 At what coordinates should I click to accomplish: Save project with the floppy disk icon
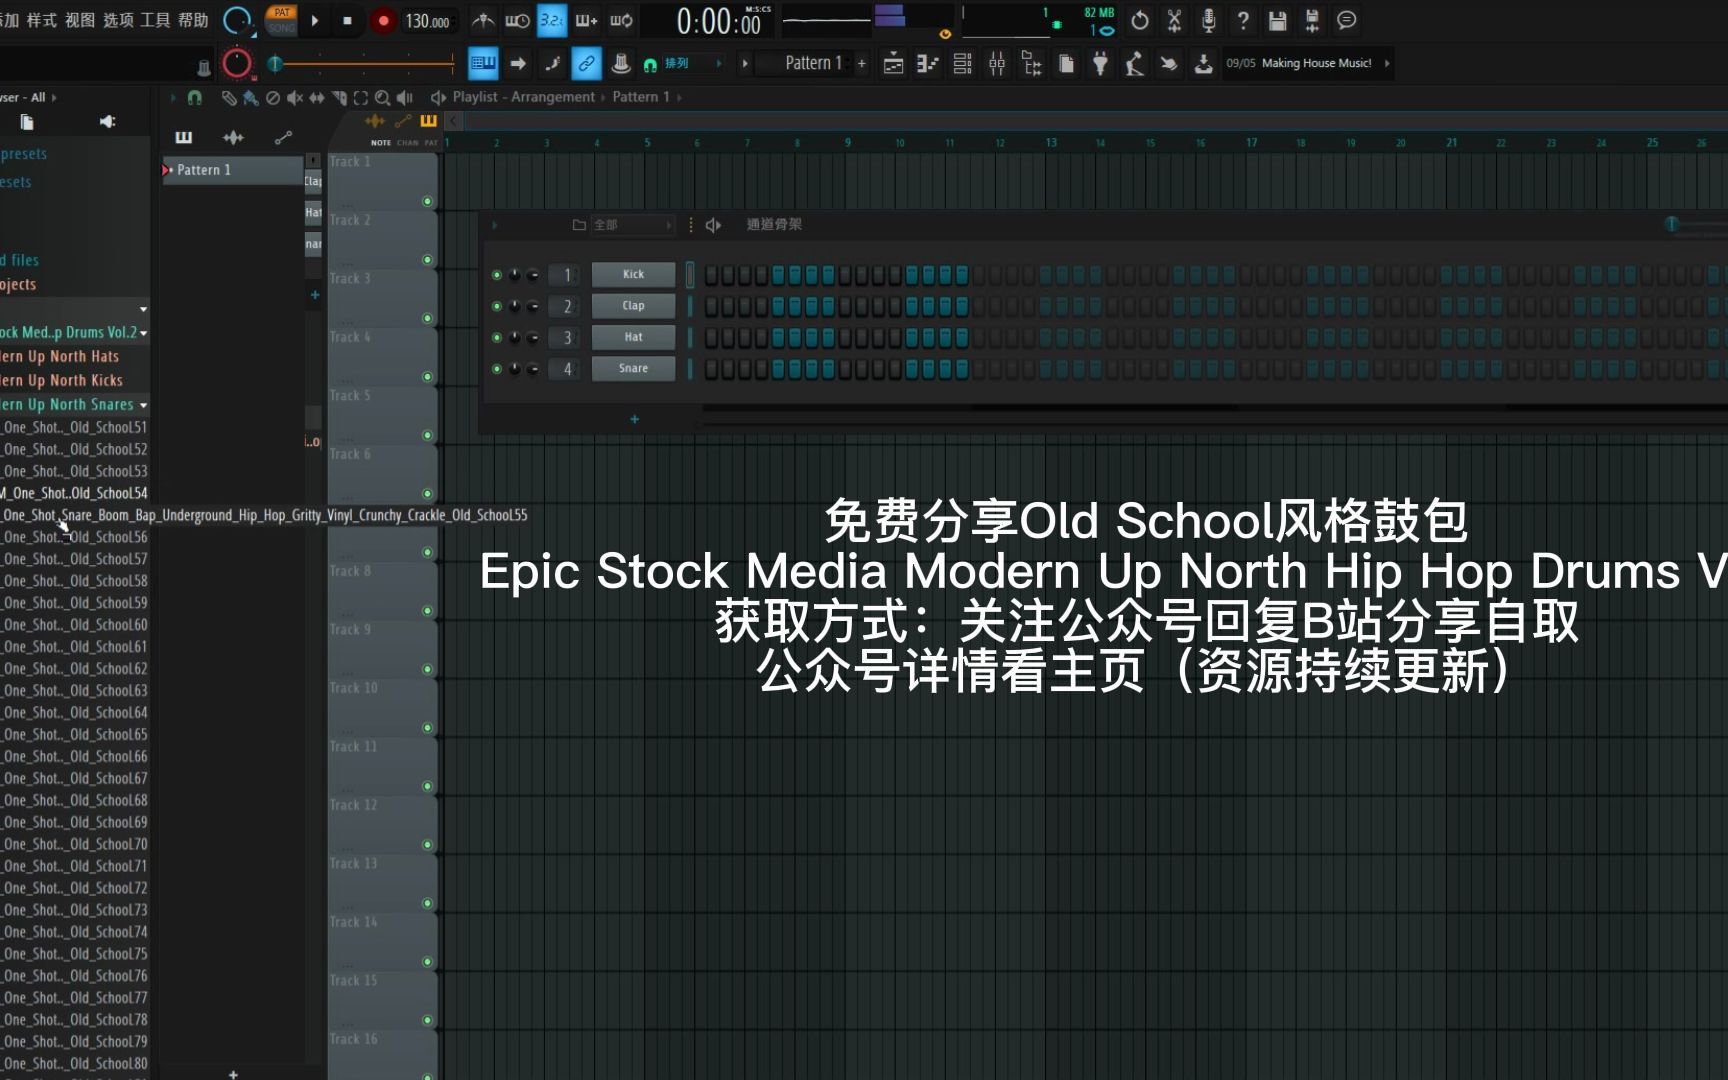click(x=1277, y=20)
